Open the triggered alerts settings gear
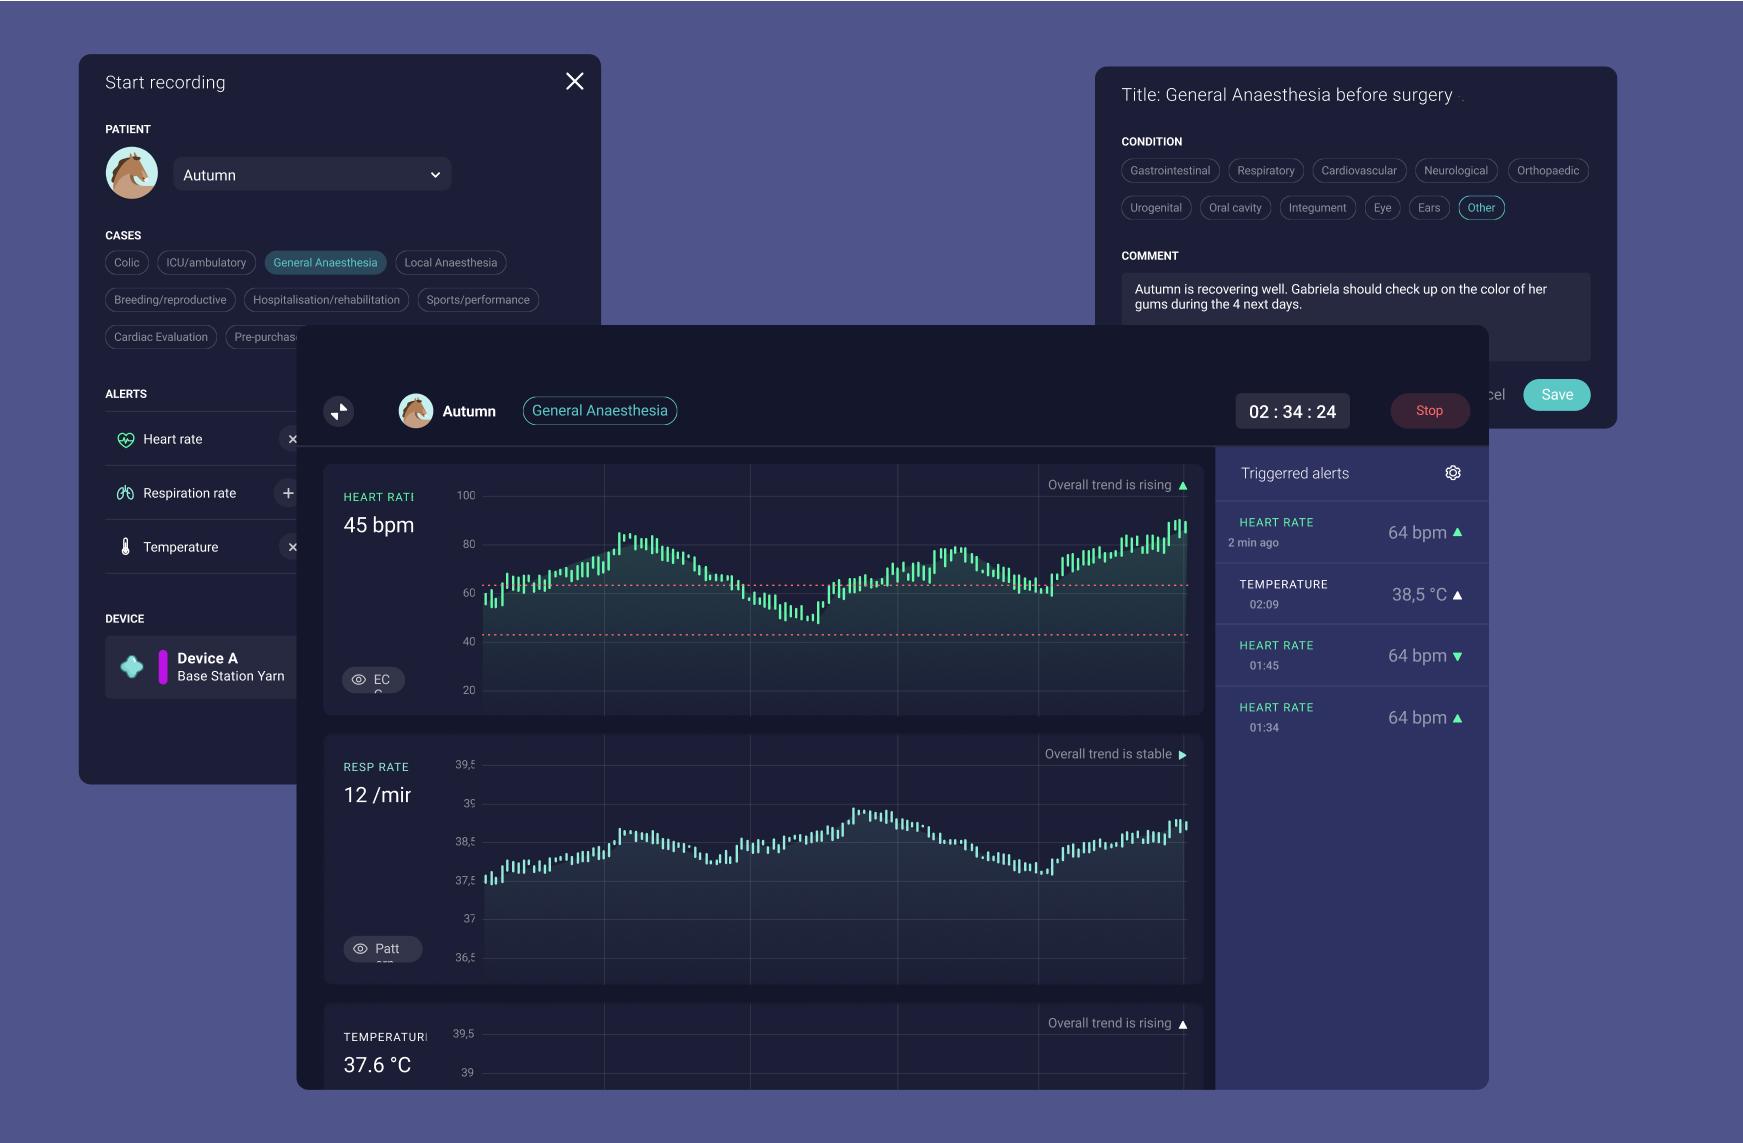The image size is (1743, 1143). (1452, 473)
